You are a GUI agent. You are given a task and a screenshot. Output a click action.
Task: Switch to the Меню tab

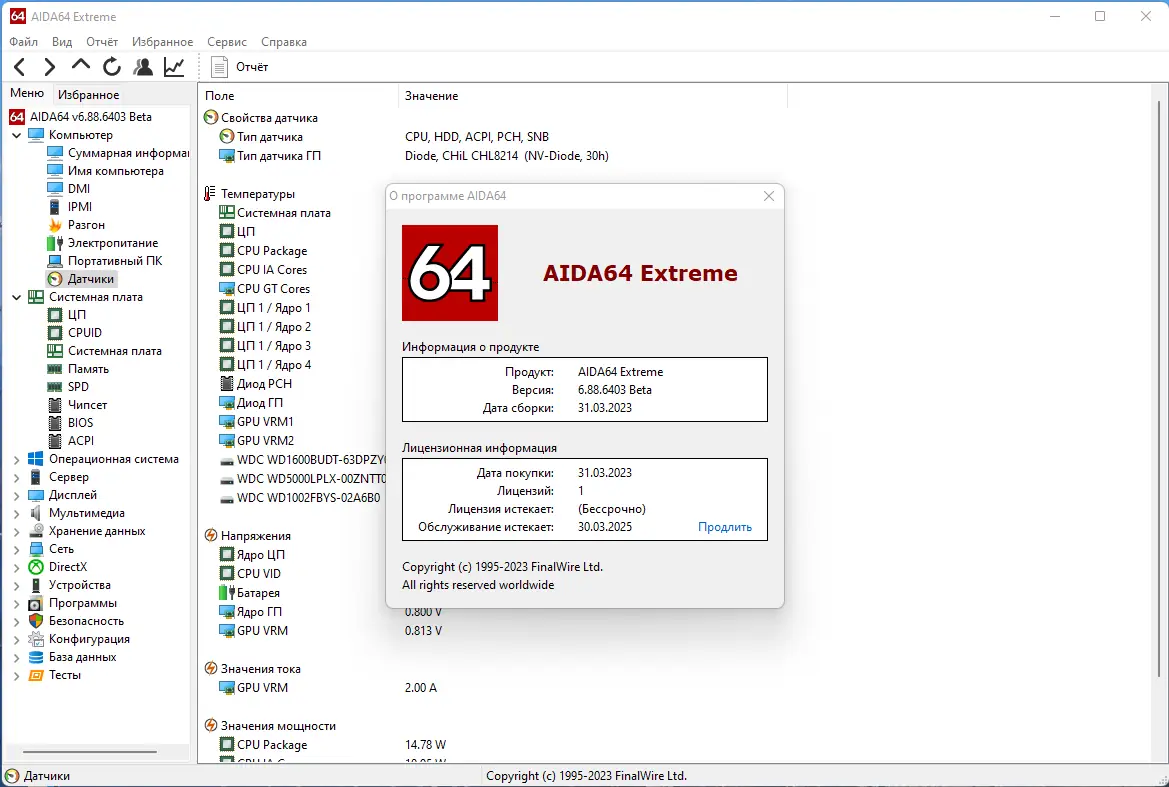click(x=27, y=93)
